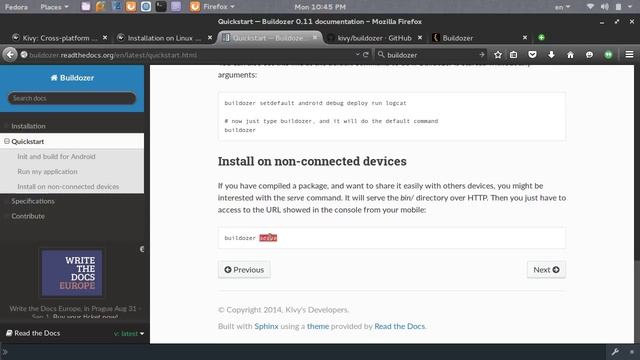Screen dimensions: 640x360
Task: Collapse the Quickstart sidebar section
Action: [7, 141]
